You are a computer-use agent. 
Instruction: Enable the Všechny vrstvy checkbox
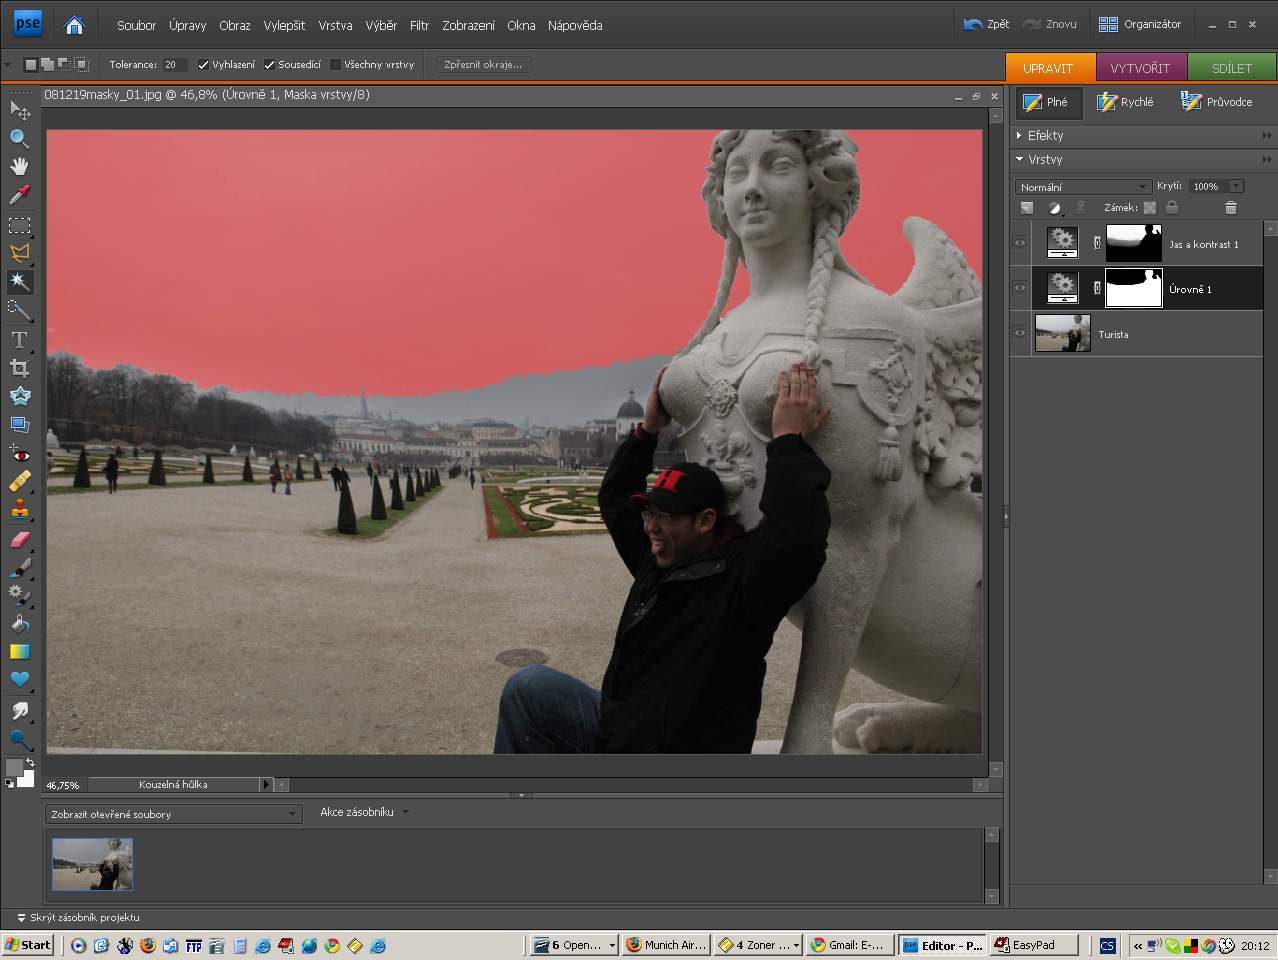tap(335, 65)
